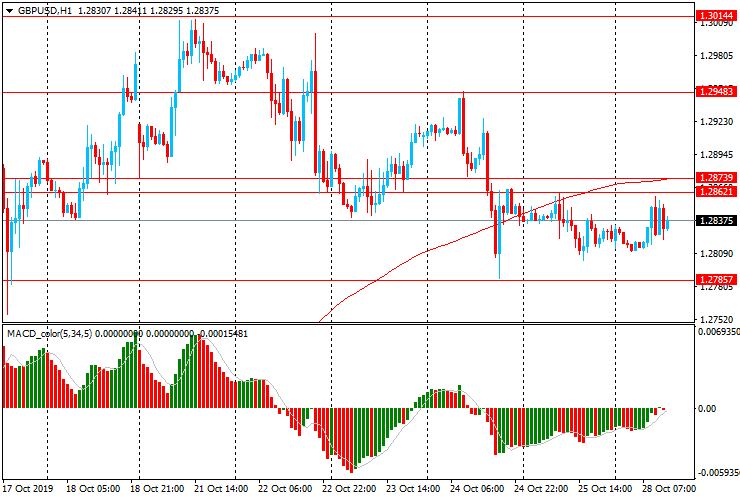This screenshot has height=500, width=740.
Task: Click the 22 Oct 22:00 time axis label
Action: (x=349, y=488)
